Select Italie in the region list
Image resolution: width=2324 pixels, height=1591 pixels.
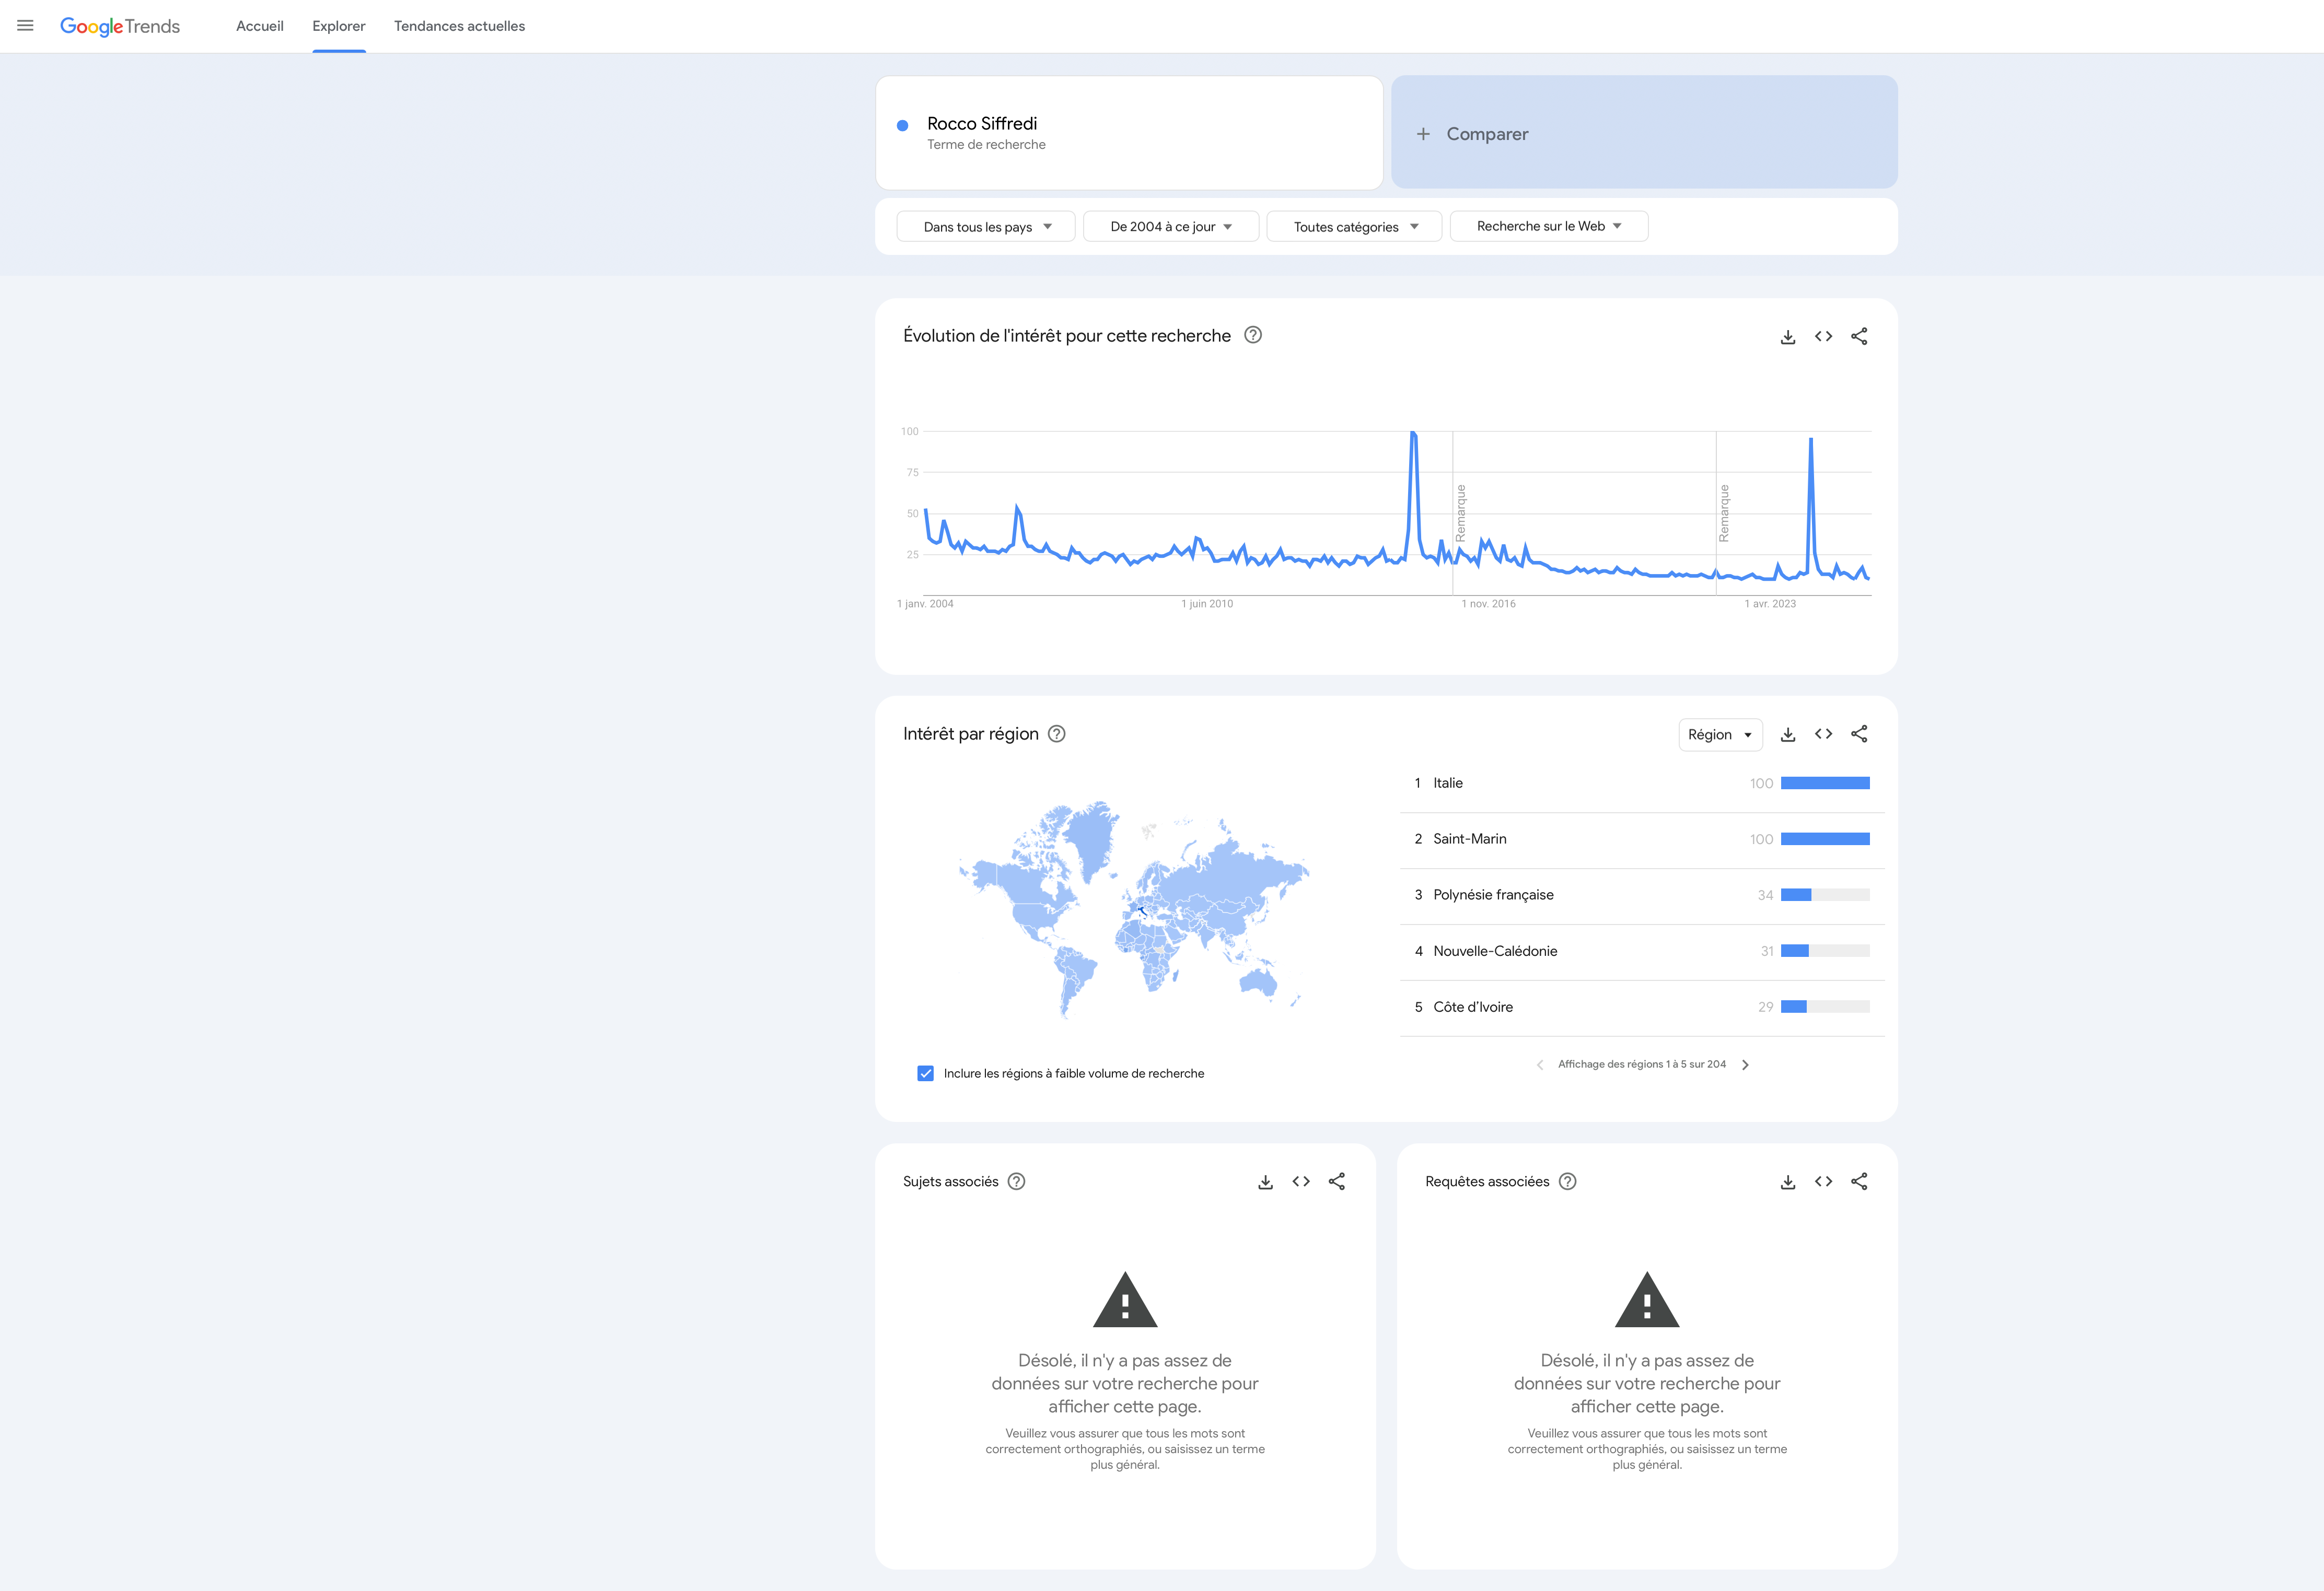tap(1448, 783)
